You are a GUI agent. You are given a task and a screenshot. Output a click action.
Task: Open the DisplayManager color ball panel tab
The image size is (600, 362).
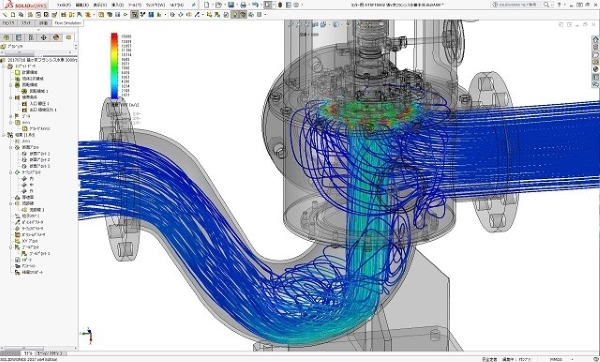pos(56,38)
